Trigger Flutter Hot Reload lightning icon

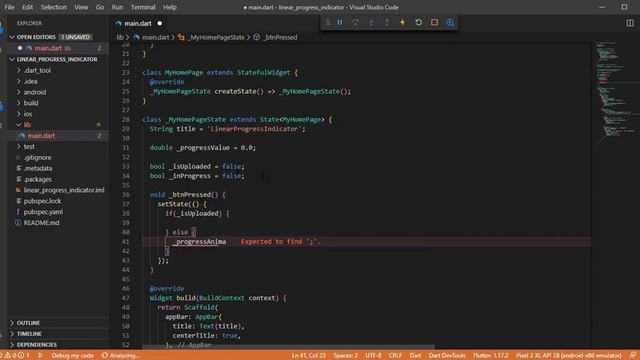(x=402, y=22)
